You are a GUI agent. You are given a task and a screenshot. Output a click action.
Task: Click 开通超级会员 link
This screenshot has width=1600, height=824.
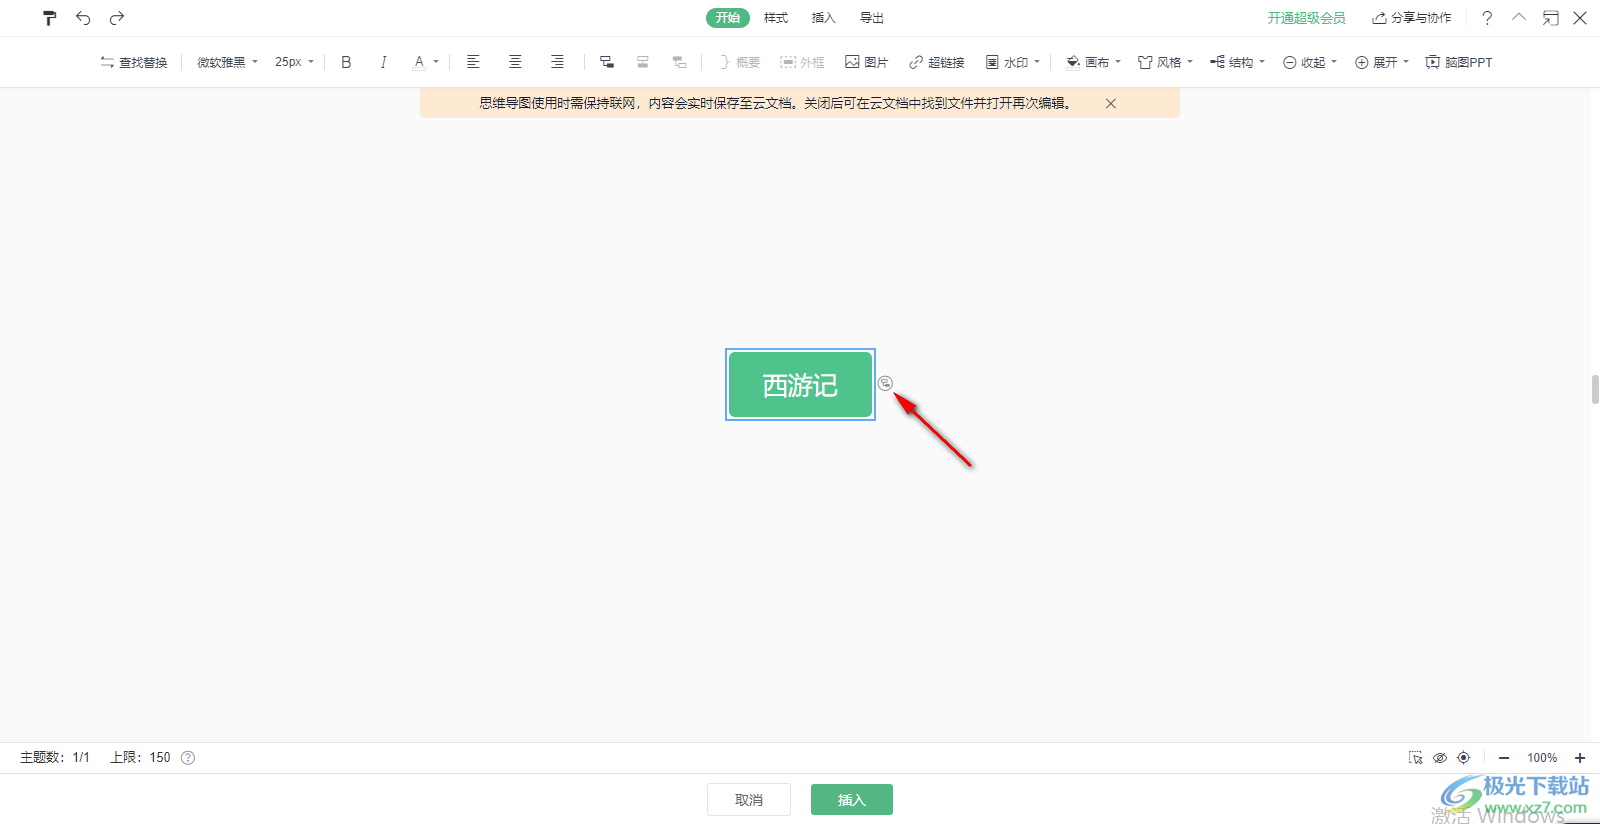tap(1306, 18)
